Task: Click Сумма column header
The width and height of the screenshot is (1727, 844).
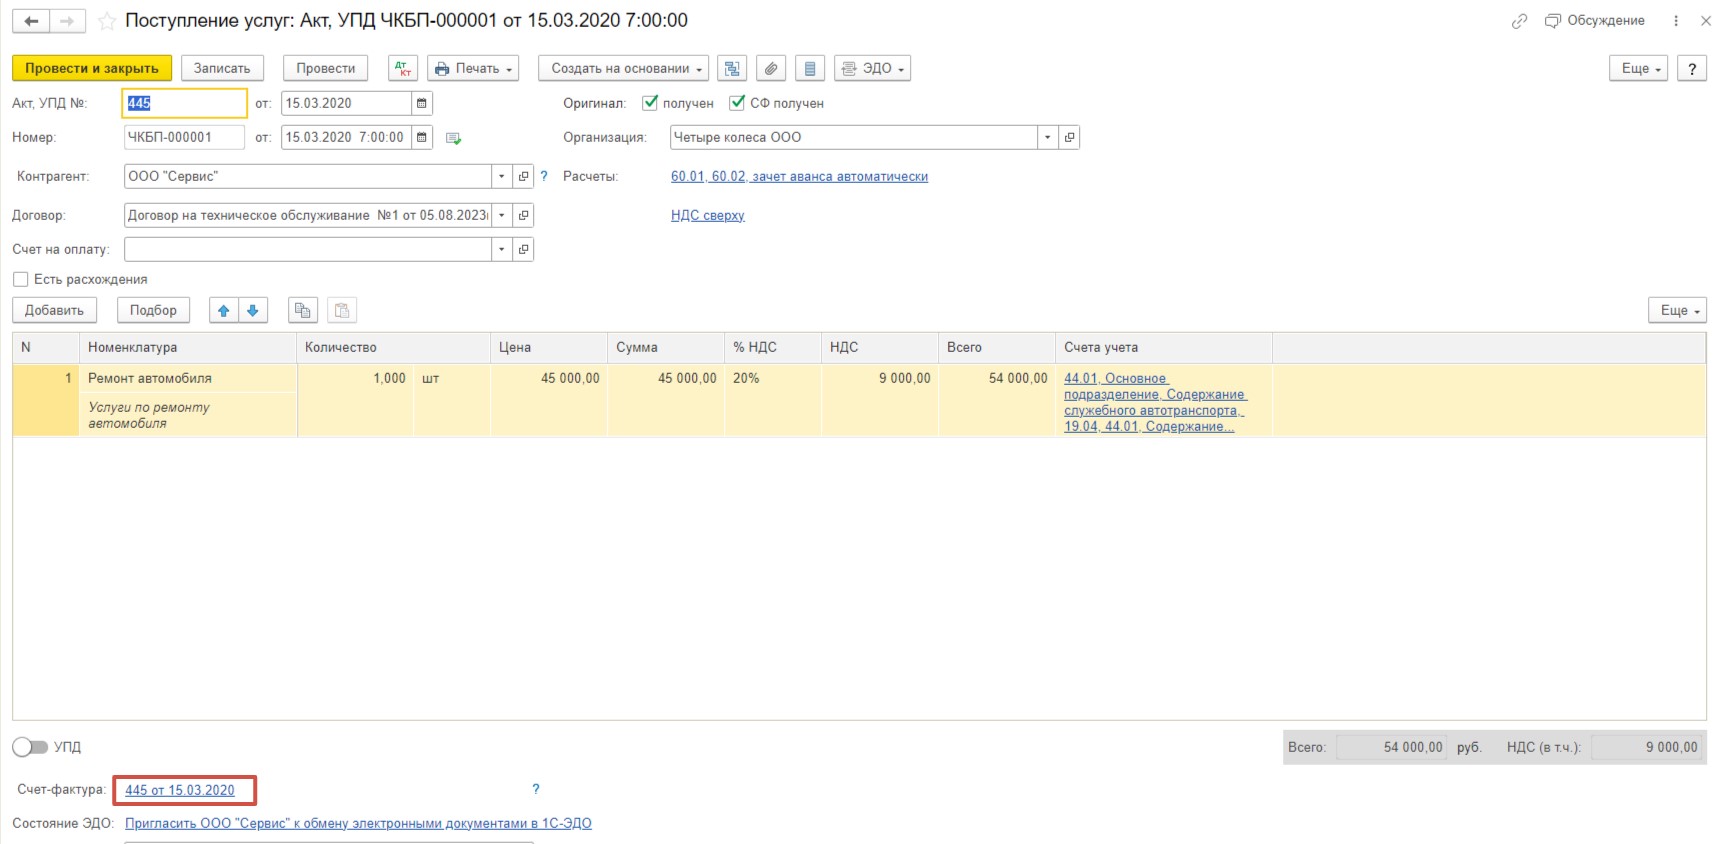Action: tap(666, 347)
